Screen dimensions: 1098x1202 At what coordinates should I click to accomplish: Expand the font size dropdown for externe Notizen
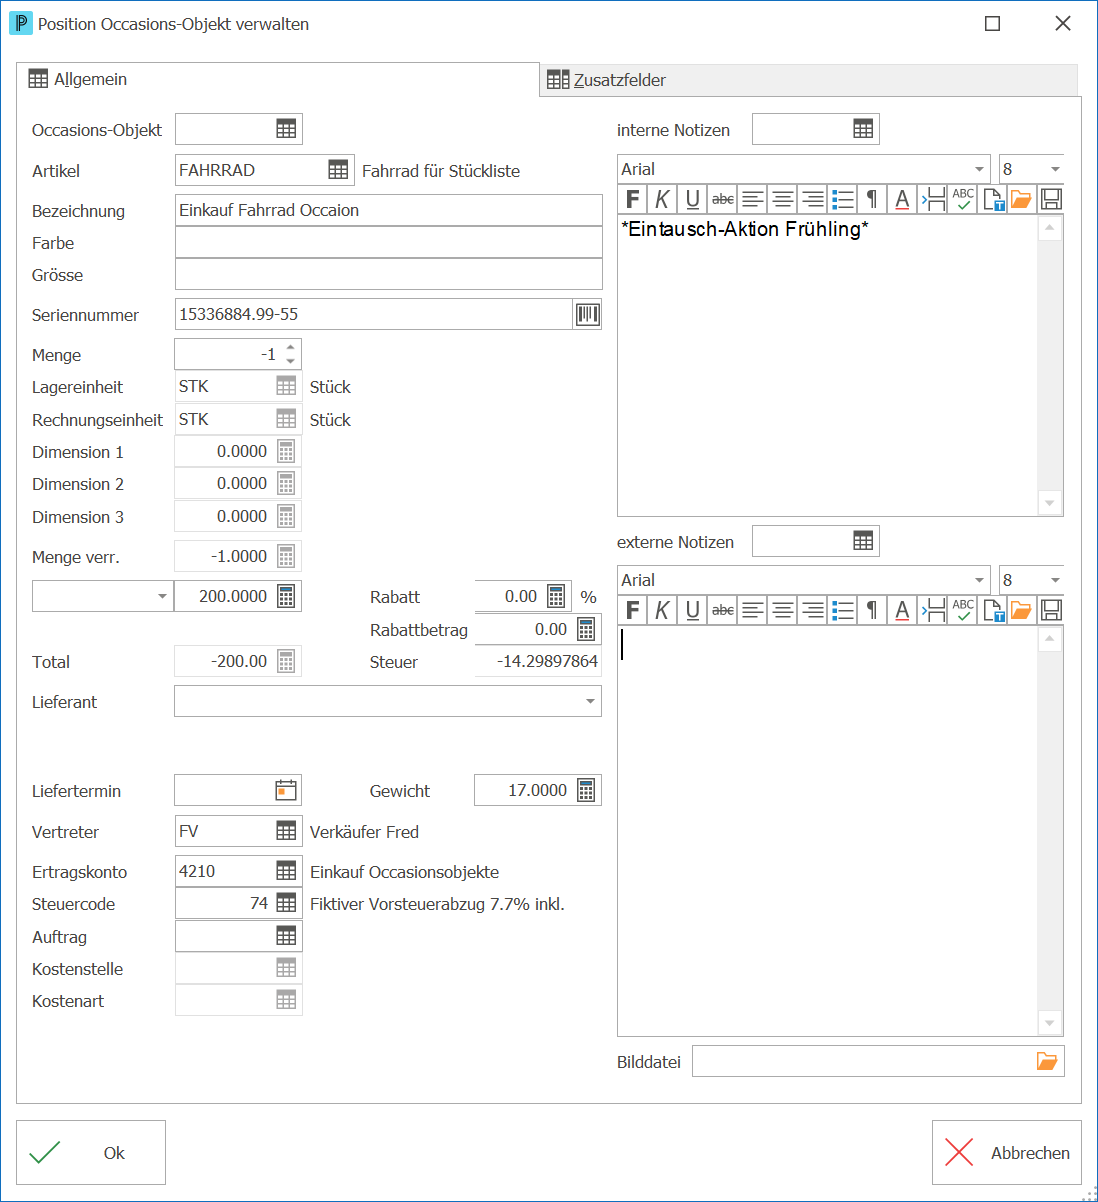(1055, 580)
